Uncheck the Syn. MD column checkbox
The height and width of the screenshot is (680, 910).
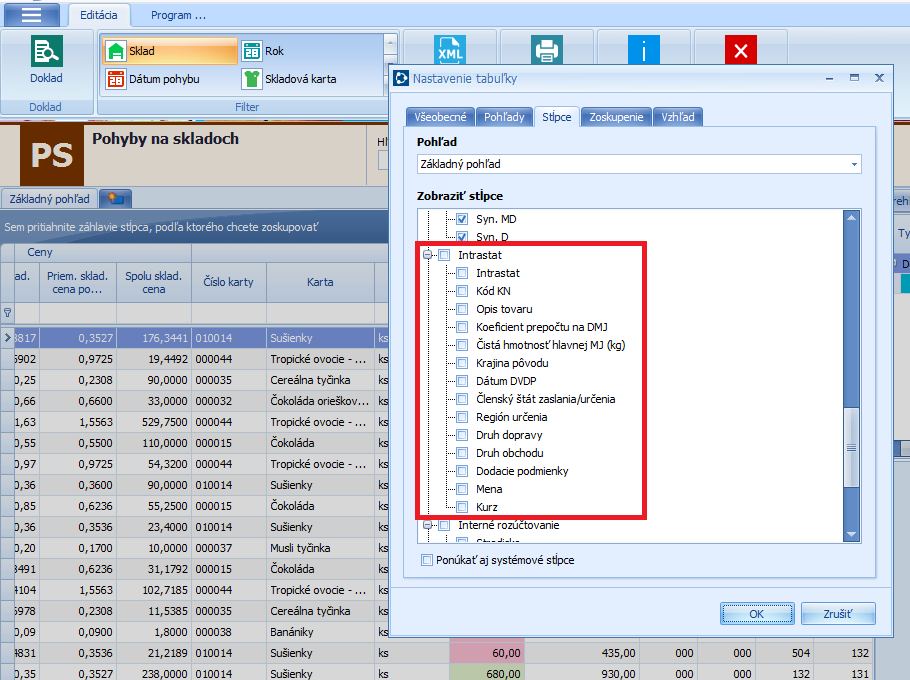coord(462,219)
